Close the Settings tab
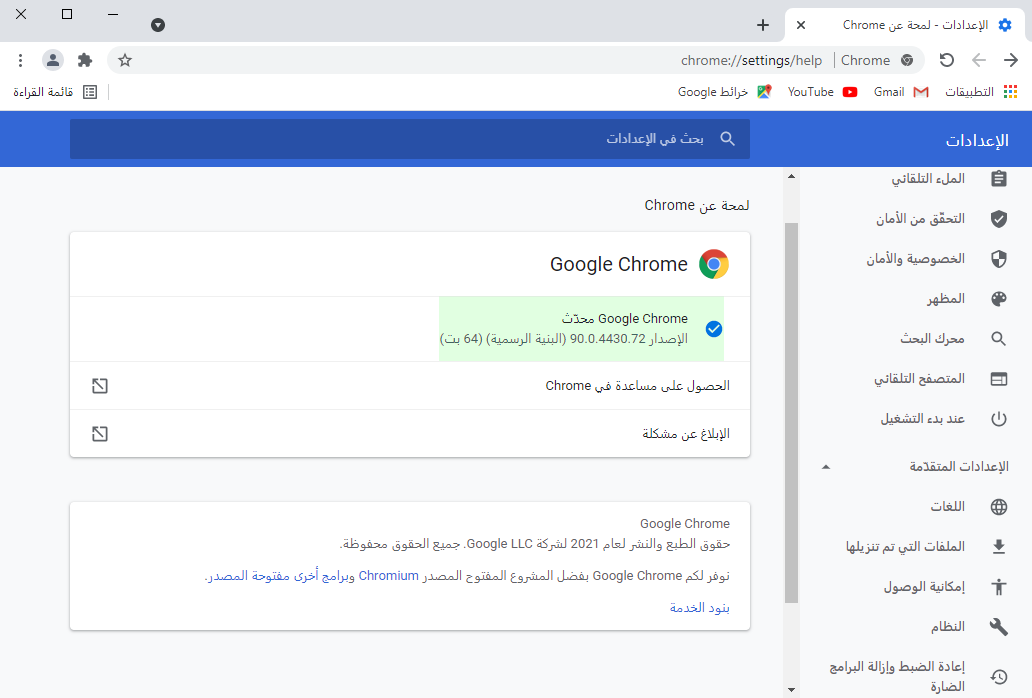1032x698 pixels. pos(801,25)
